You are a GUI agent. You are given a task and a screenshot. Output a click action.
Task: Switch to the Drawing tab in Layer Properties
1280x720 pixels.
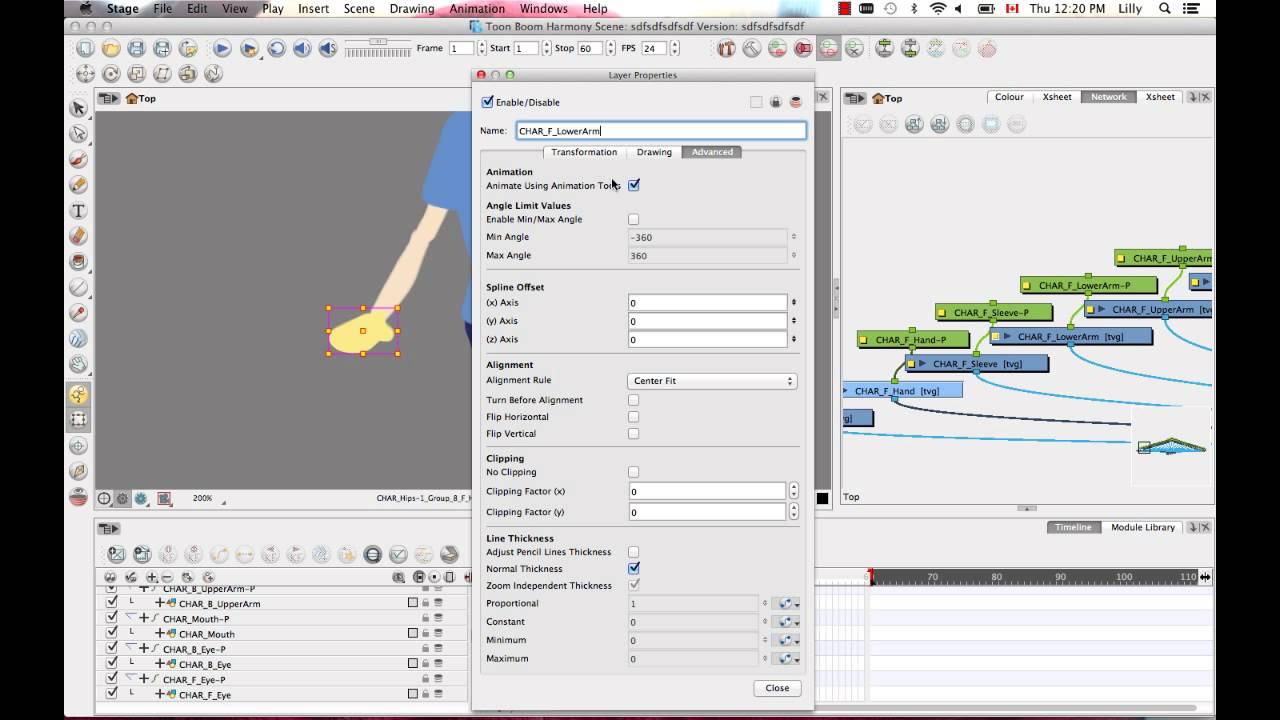coord(654,152)
